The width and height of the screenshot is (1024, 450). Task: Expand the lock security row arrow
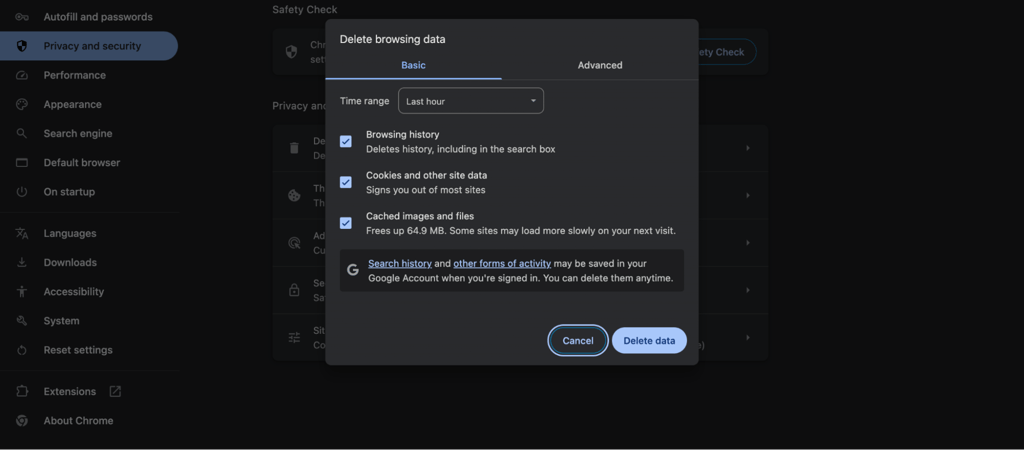pyautogui.click(x=748, y=290)
